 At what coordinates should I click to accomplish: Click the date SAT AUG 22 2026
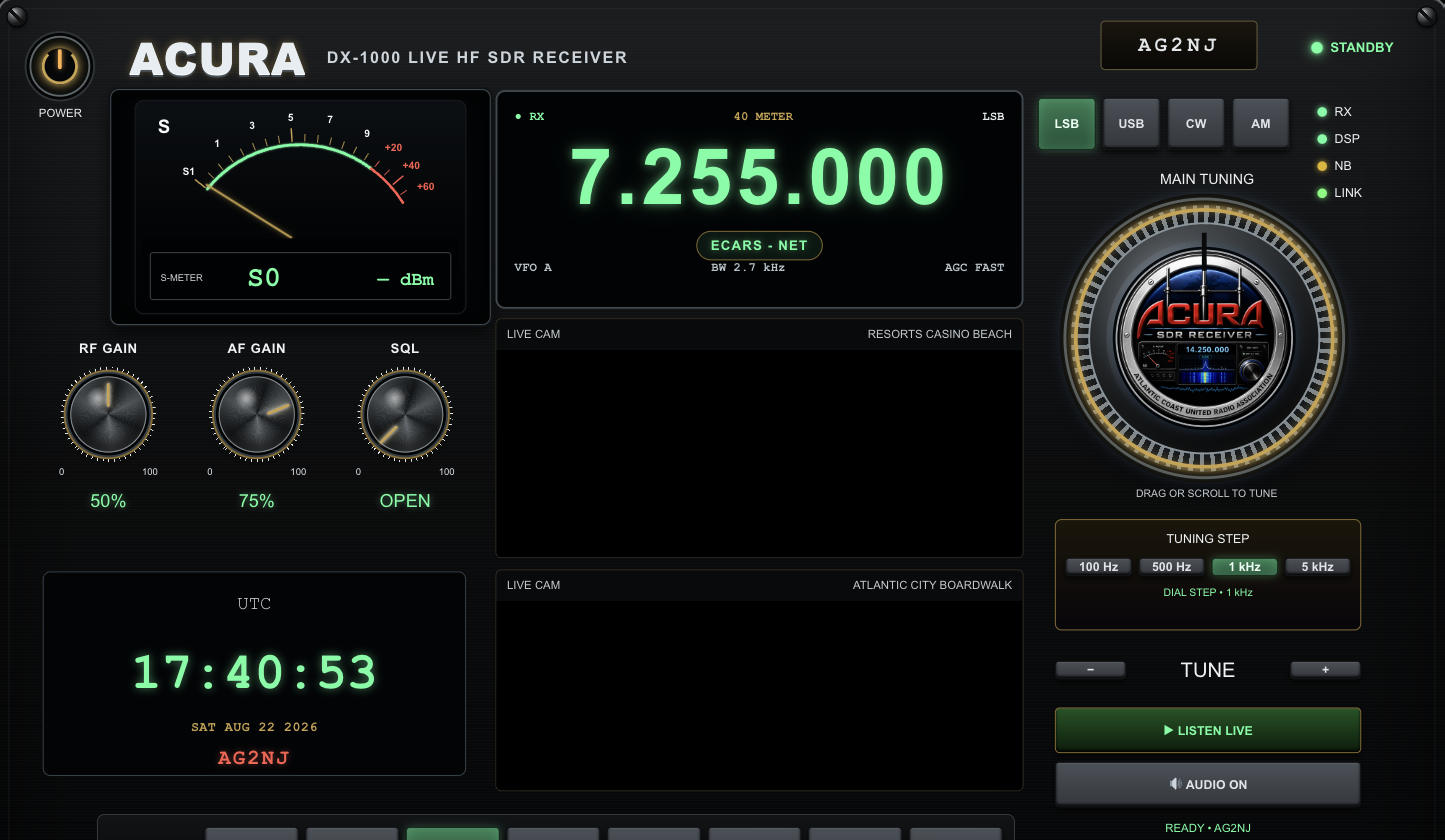(x=254, y=727)
